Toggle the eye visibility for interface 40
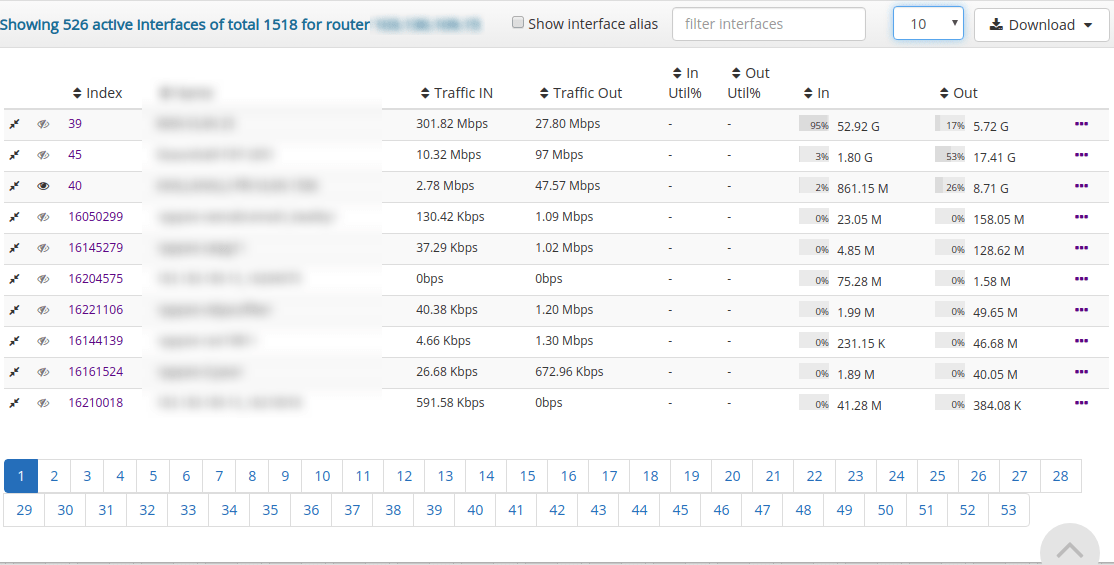This screenshot has width=1114, height=565. point(43,186)
